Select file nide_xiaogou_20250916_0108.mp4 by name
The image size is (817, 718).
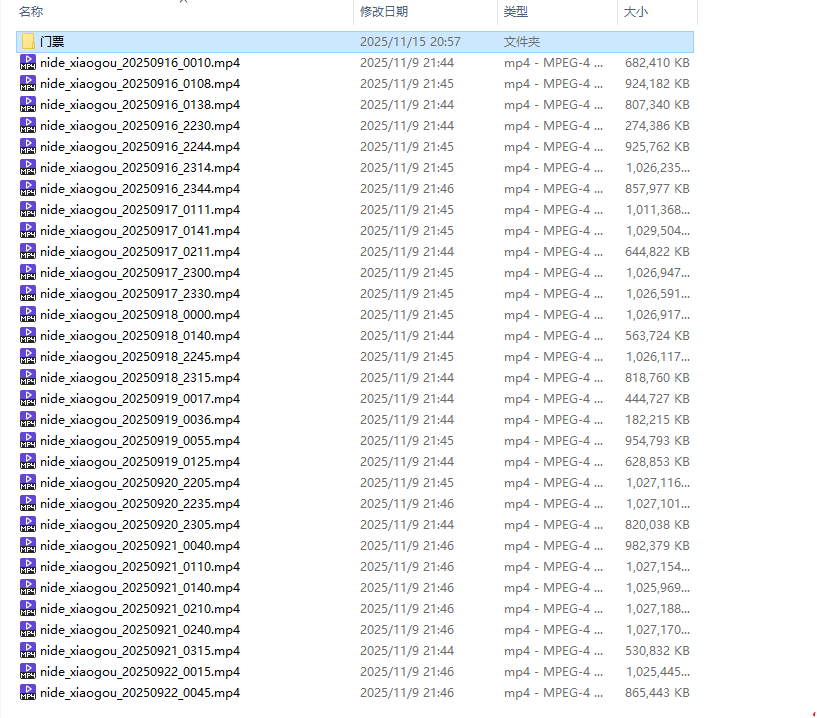pos(140,84)
